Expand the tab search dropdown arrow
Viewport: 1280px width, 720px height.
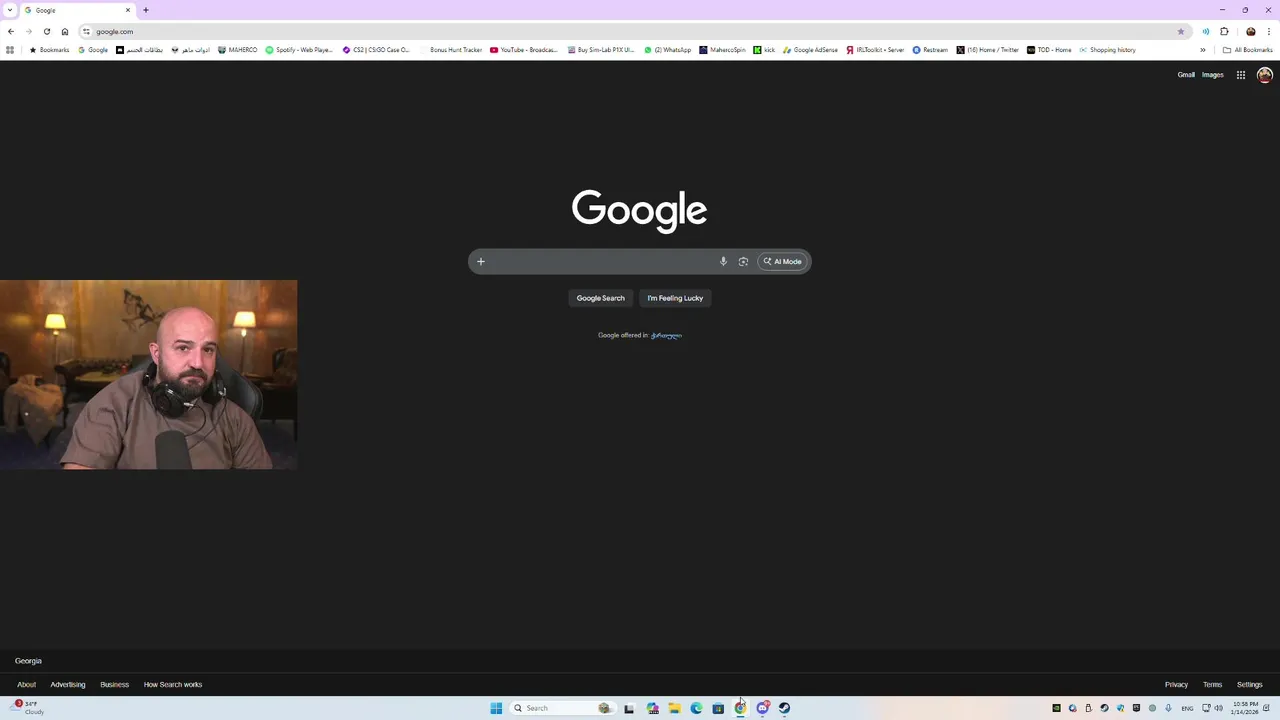point(10,10)
